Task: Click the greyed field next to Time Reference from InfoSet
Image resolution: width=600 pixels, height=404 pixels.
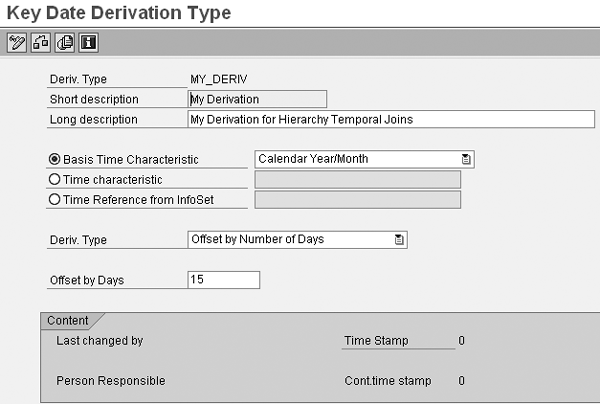Action: [x=358, y=200]
